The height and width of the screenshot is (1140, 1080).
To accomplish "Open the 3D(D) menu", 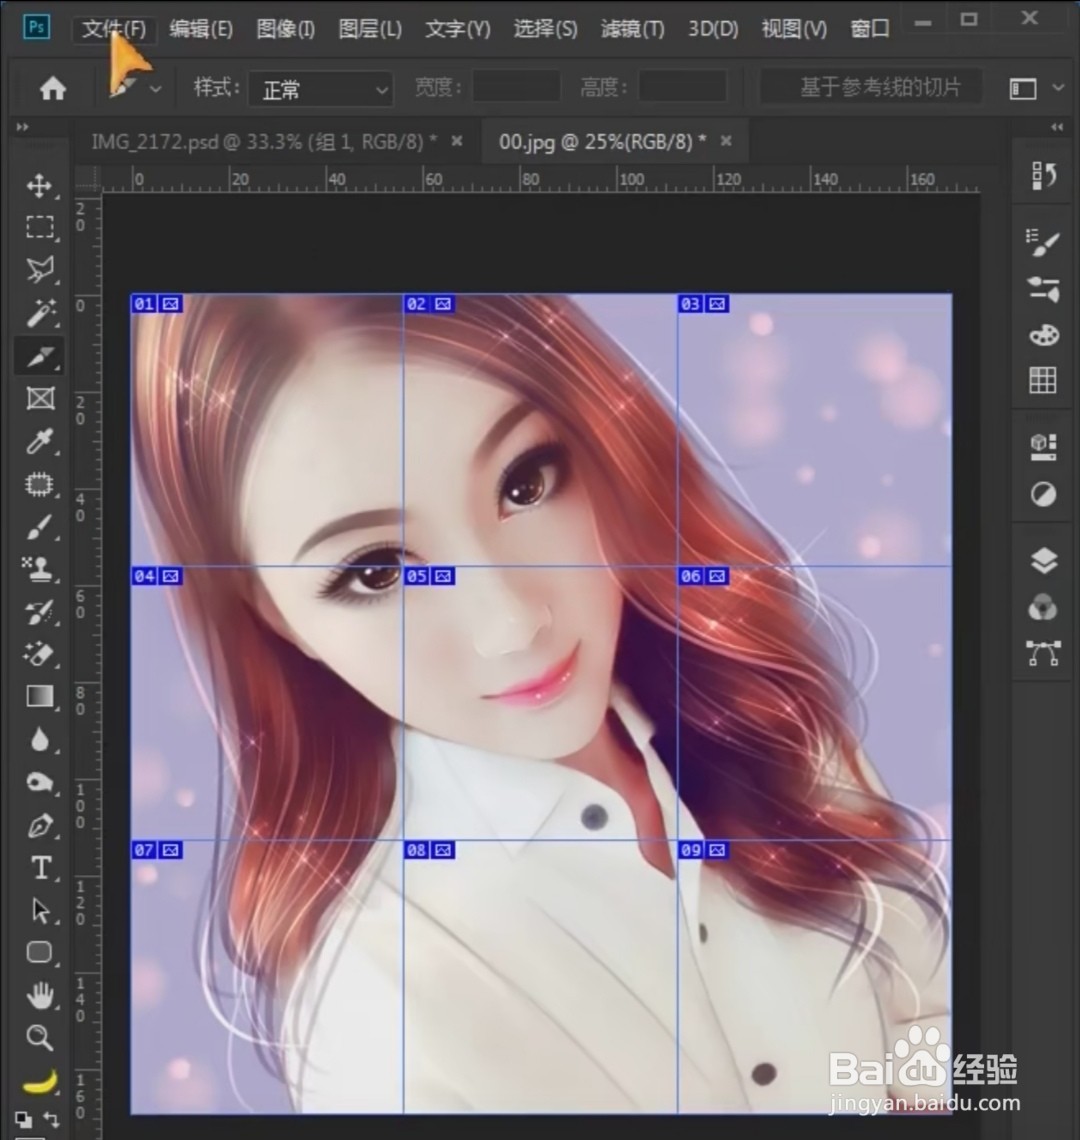I will pos(713,29).
